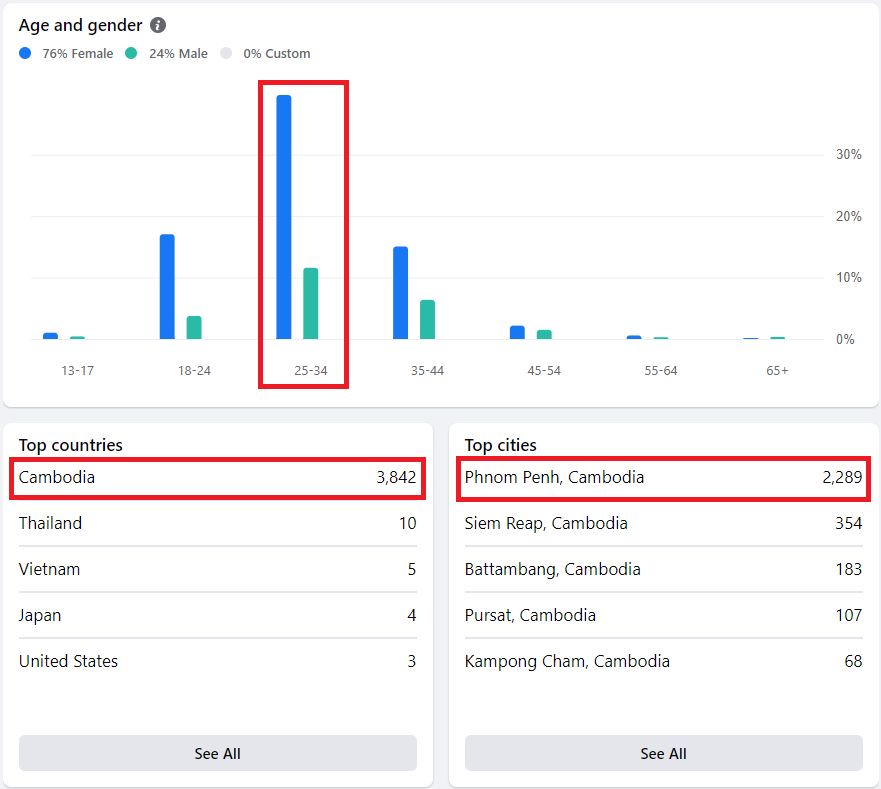The width and height of the screenshot is (881, 789).
Task: Click the Top cities heading
Action: click(501, 445)
